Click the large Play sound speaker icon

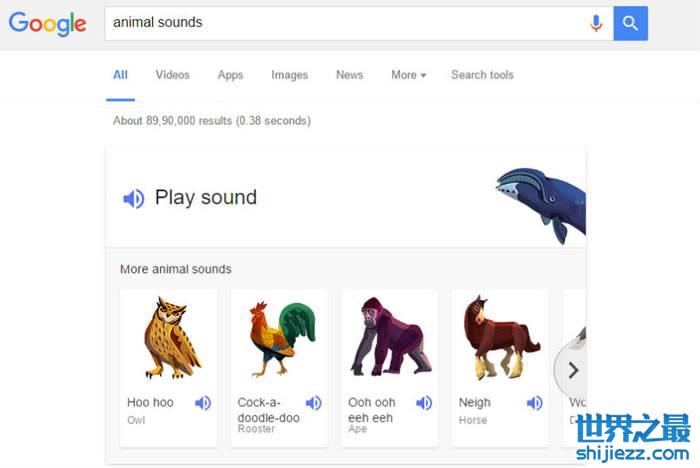click(x=134, y=198)
